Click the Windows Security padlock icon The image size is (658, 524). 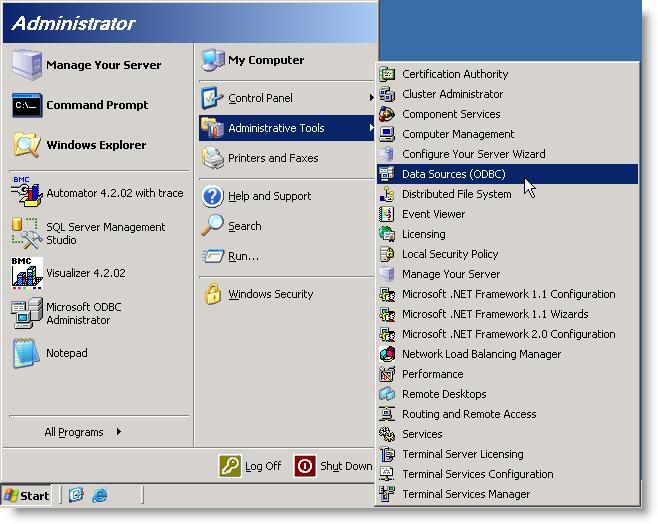click(x=213, y=293)
